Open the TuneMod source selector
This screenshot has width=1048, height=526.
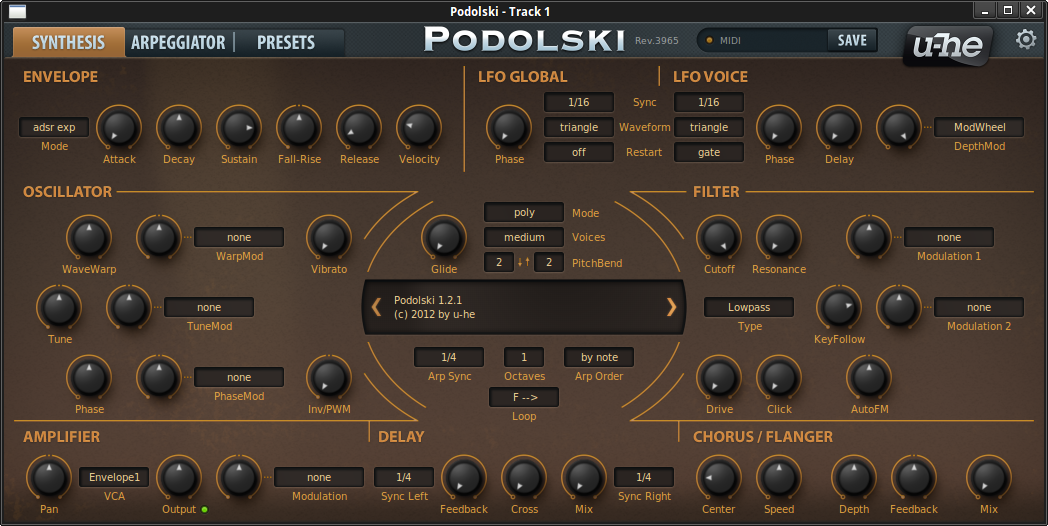pos(209,307)
